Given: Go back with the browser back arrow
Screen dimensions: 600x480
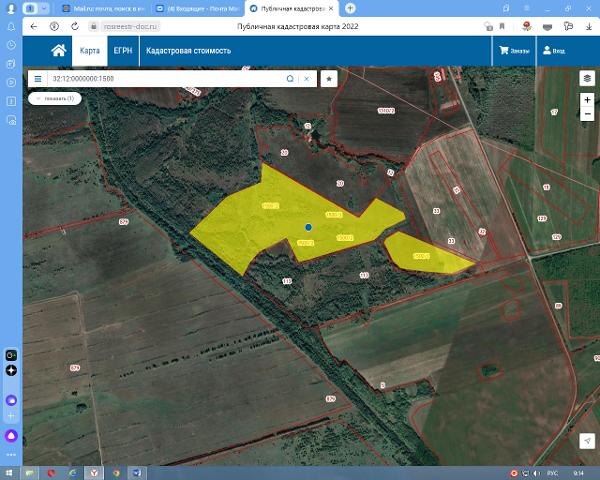Looking at the screenshot, I should (x=34, y=26).
